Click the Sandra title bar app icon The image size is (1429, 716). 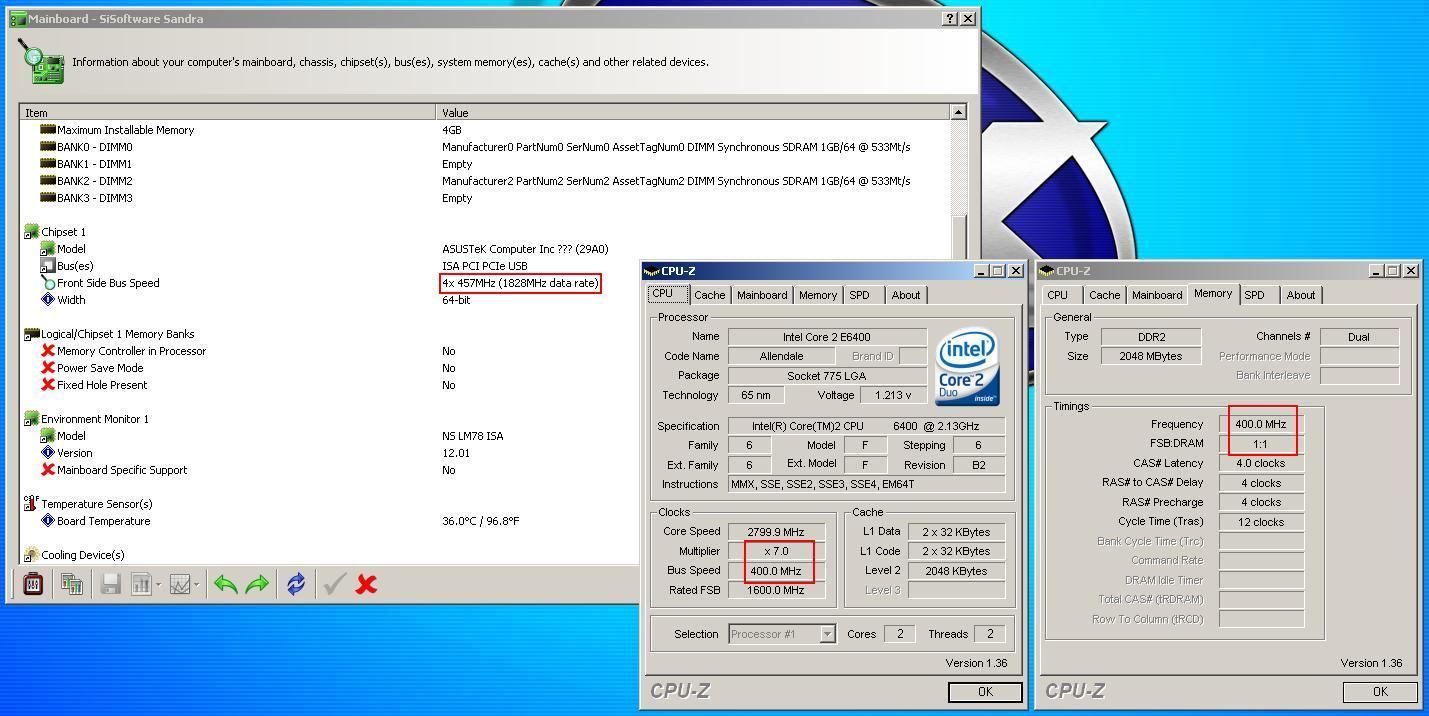[x=18, y=19]
